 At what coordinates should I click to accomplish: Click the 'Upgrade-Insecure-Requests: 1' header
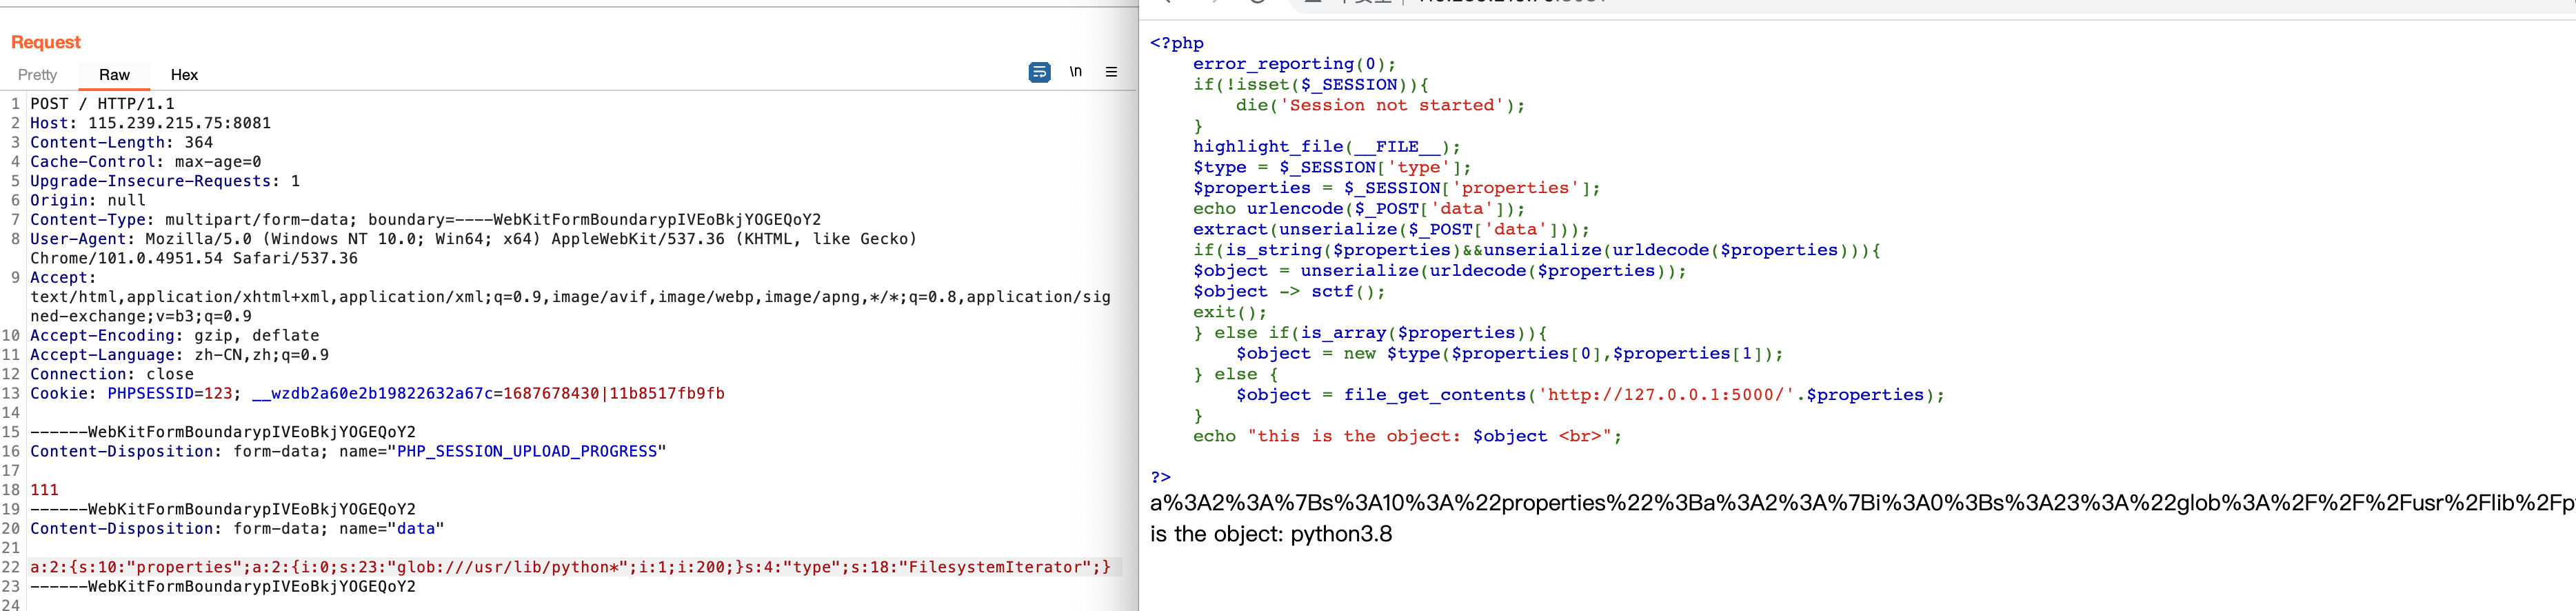click(165, 181)
